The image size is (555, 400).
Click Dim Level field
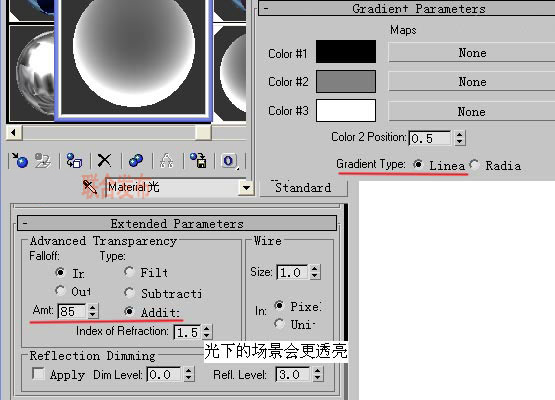pyautogui.click(x=165, y=374)
